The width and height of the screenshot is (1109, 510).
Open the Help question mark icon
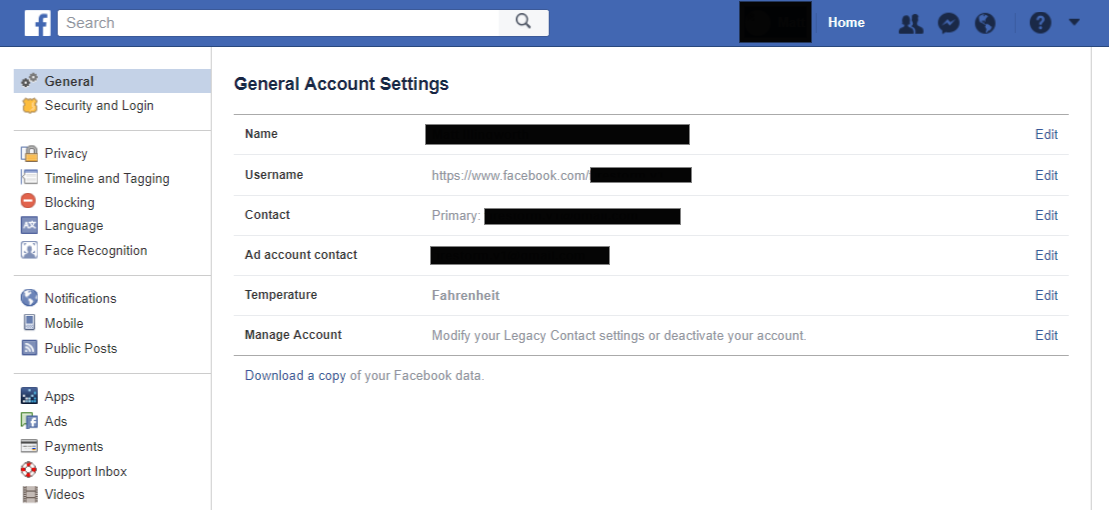[1040, 23]
